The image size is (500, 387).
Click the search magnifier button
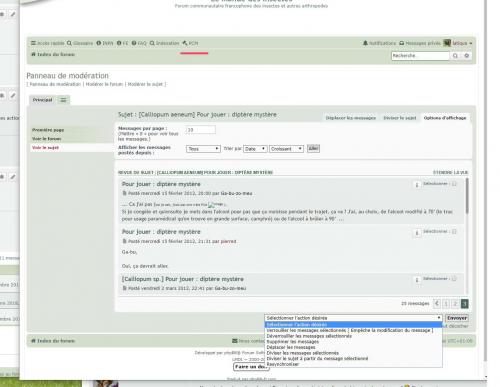tap(455, 56)
